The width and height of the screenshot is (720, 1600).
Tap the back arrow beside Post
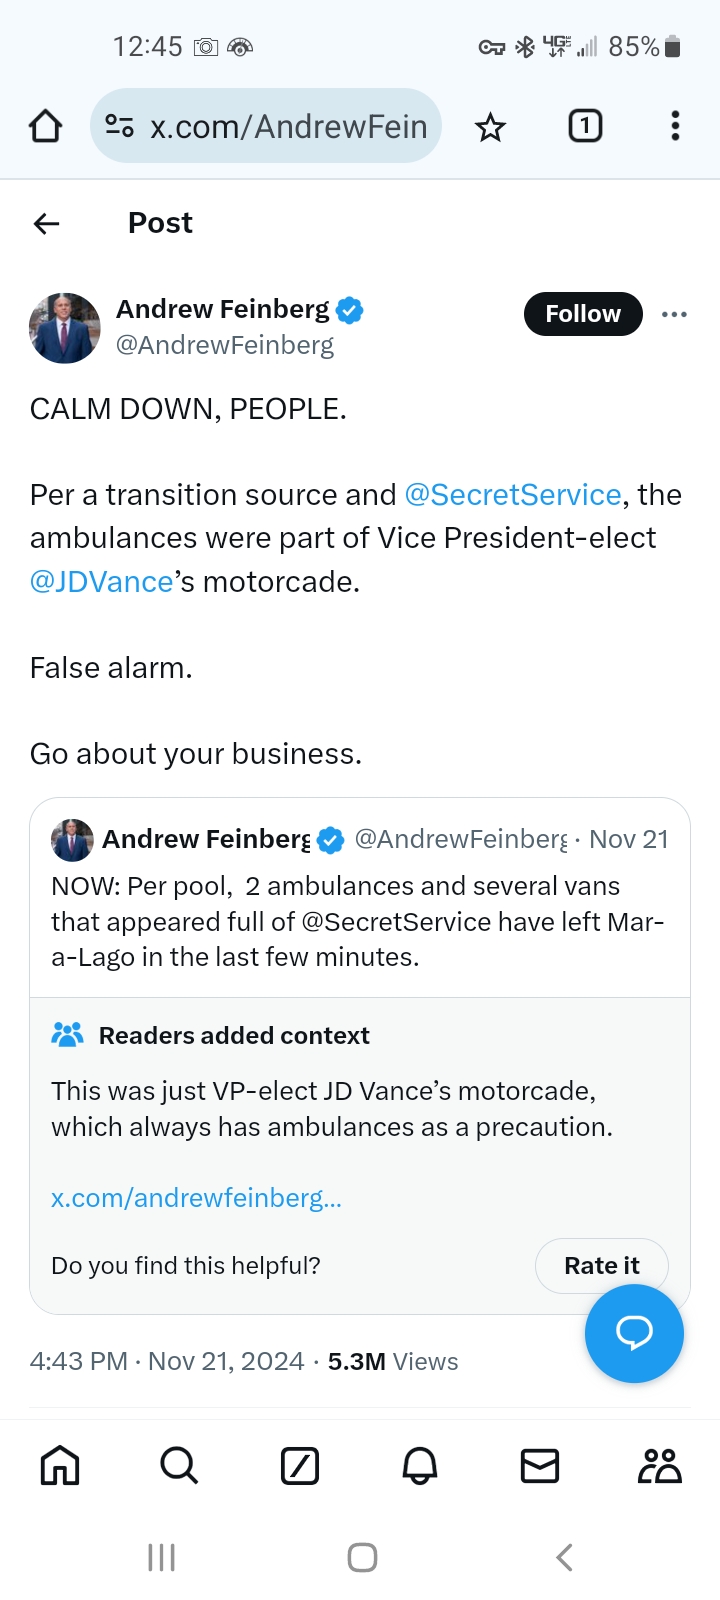(47, 223)
